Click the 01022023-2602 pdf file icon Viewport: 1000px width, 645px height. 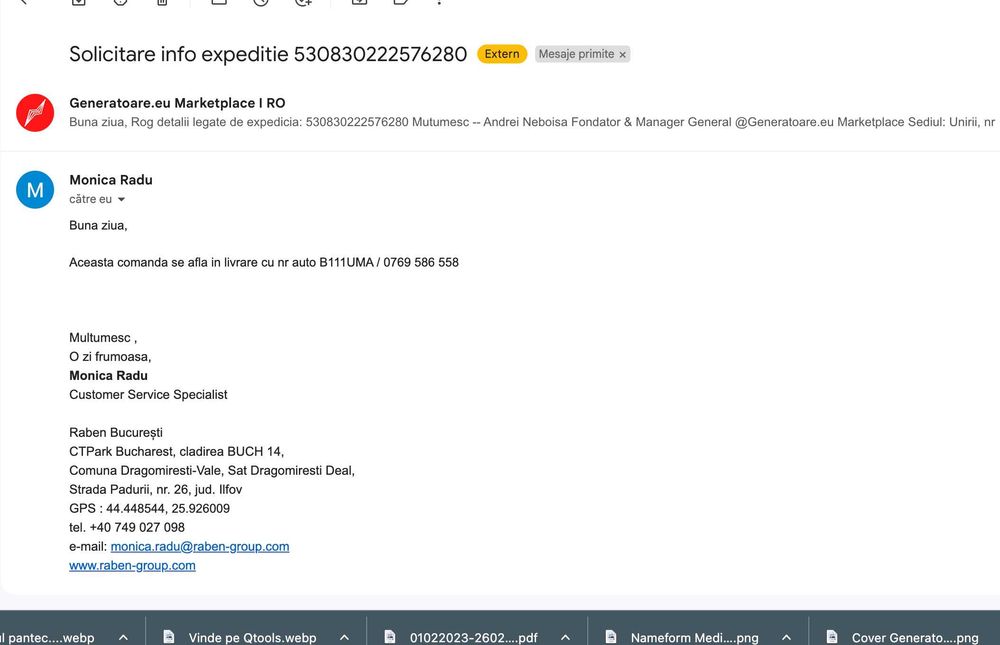390,637
